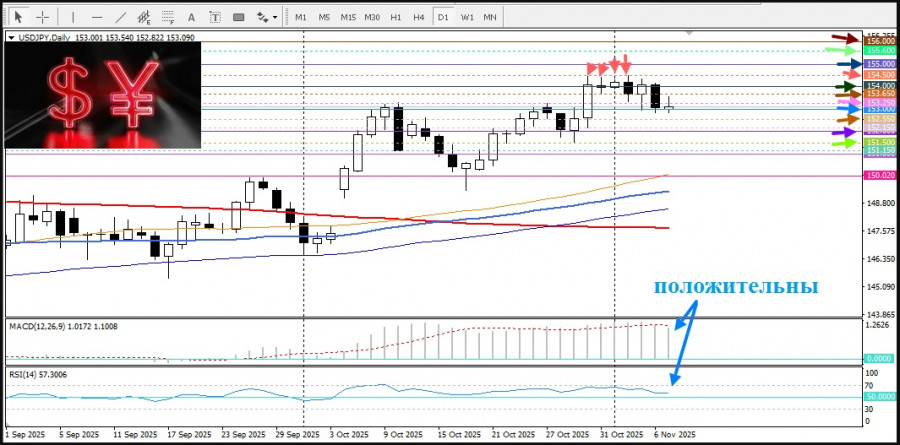Select the gray rectangle shape tool
900x445 pixels.
(239, 17)
